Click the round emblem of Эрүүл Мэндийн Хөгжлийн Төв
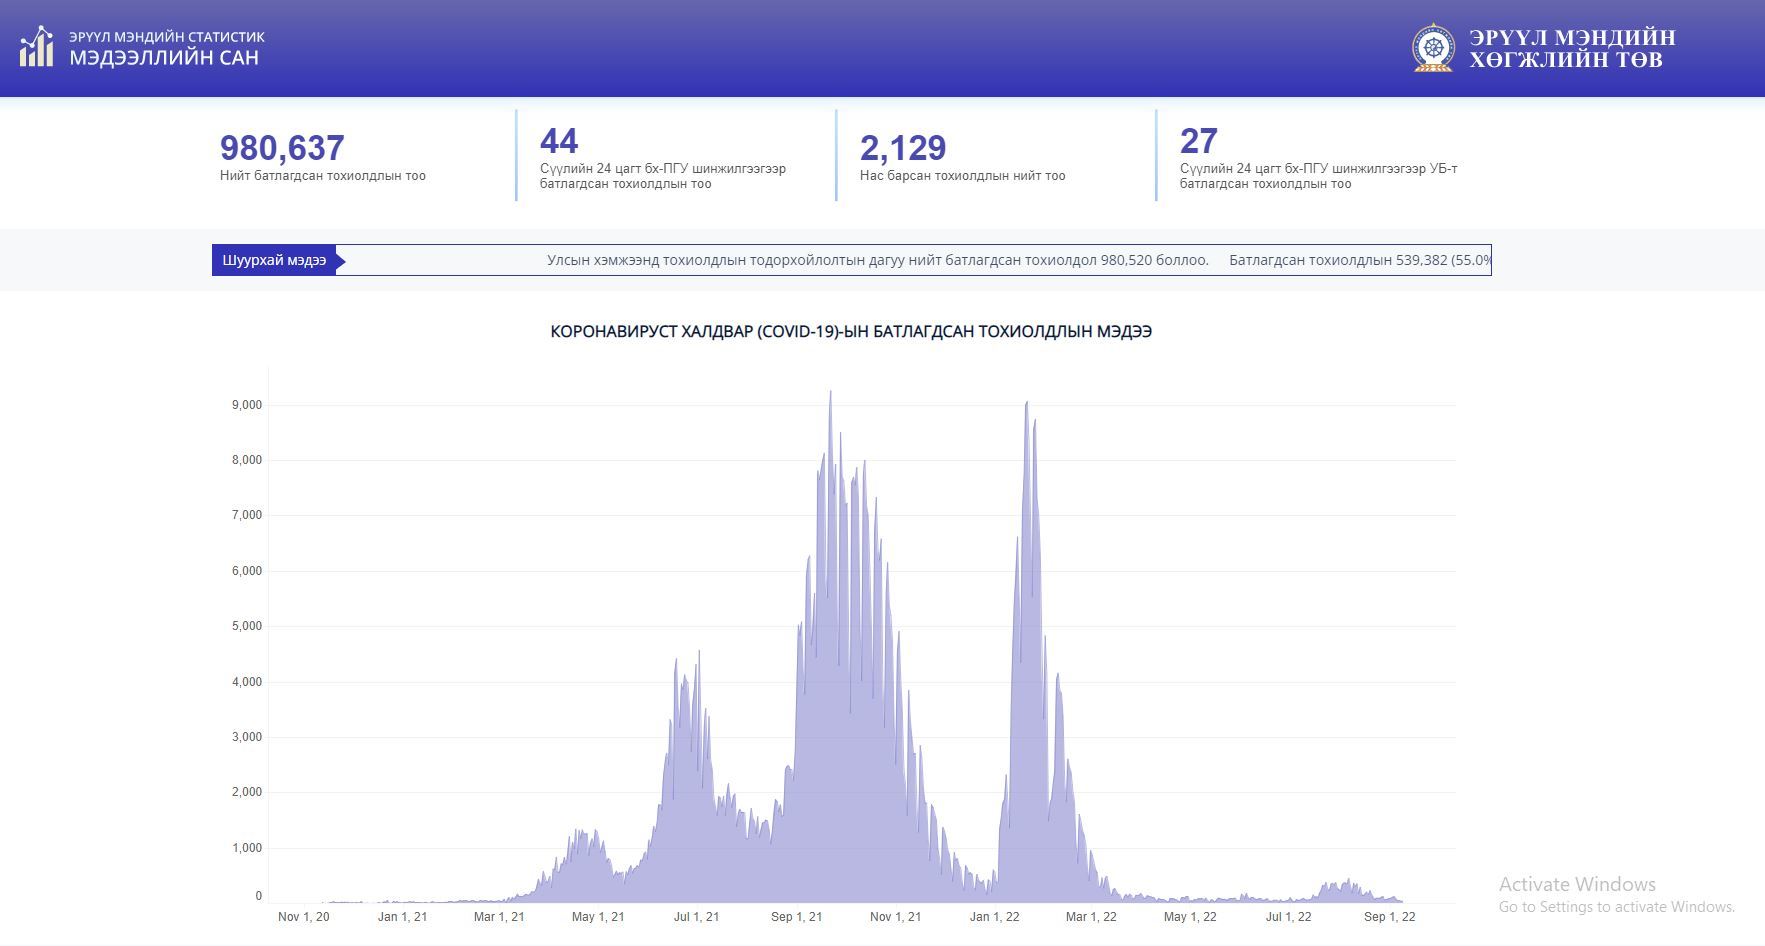The height and width of the screenshot is (946, 1765). point(1433,48)
